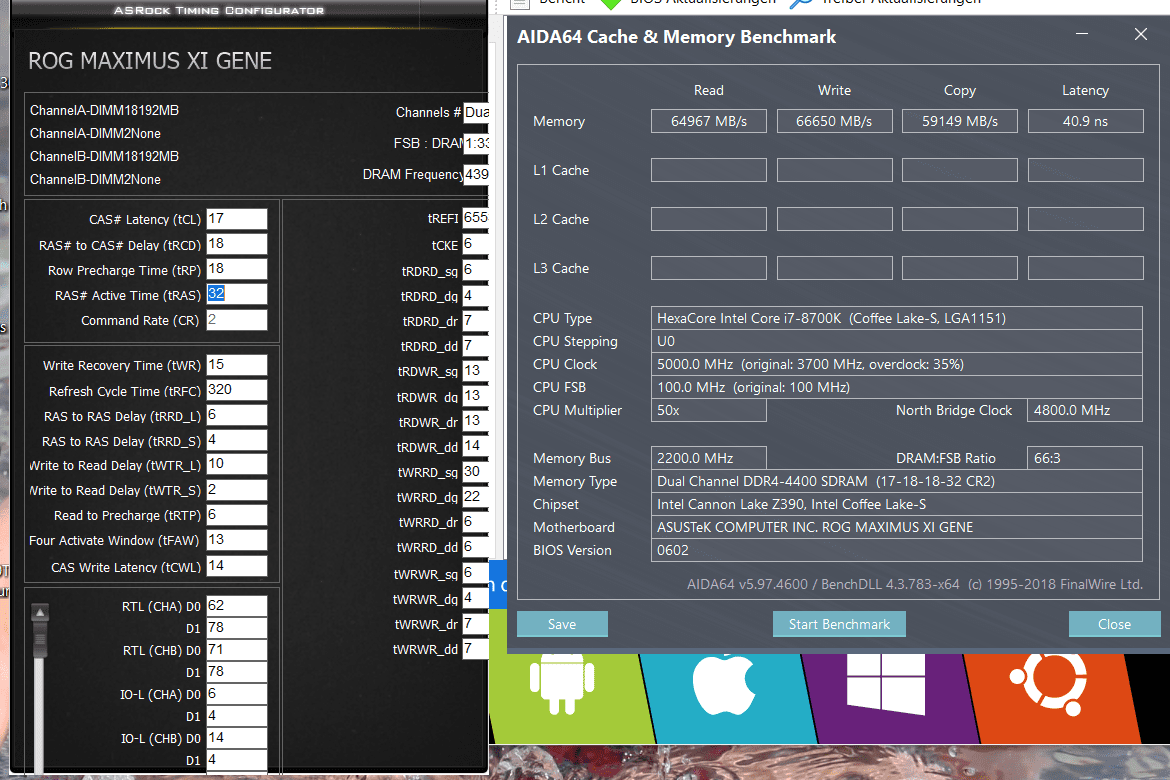
Task: Click the empty L3 Cache Latency box
Action: [x=1086, y=268]
